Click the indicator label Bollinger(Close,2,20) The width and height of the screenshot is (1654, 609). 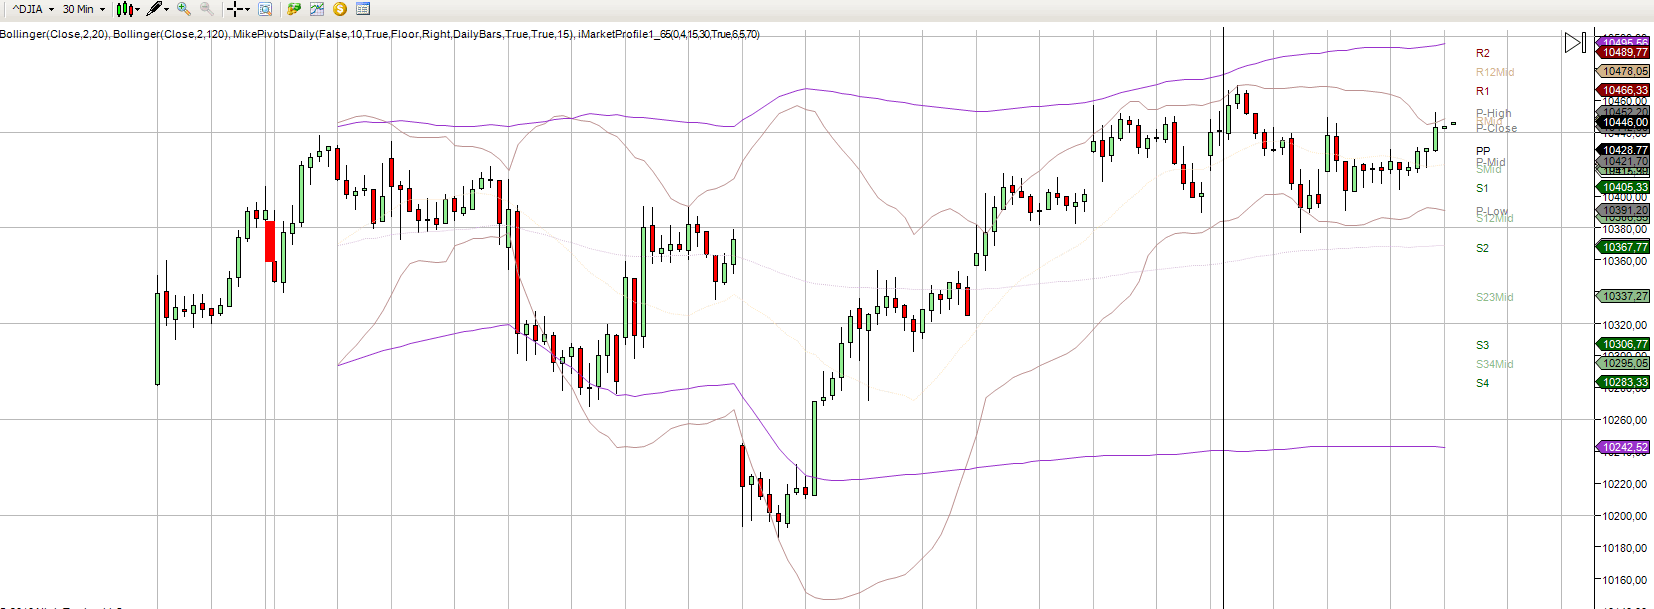55,34
